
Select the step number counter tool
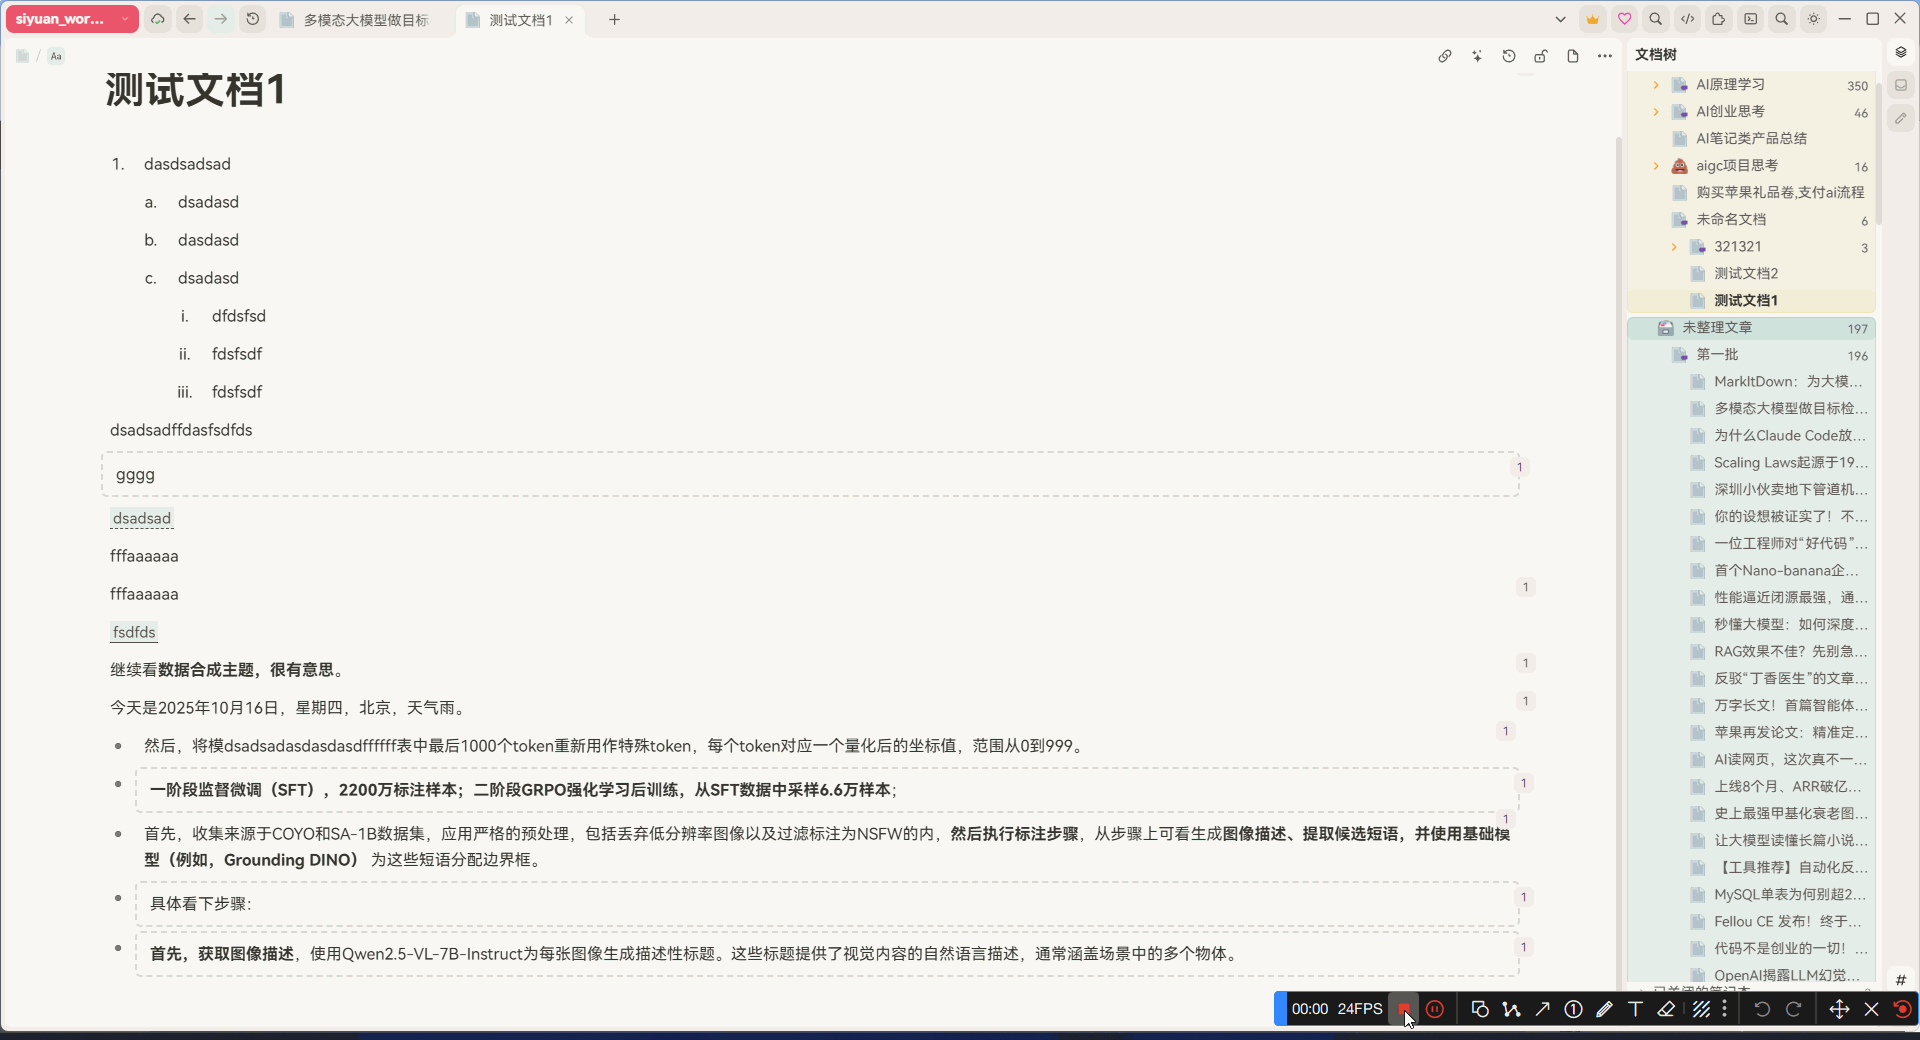point(1573,1009)
